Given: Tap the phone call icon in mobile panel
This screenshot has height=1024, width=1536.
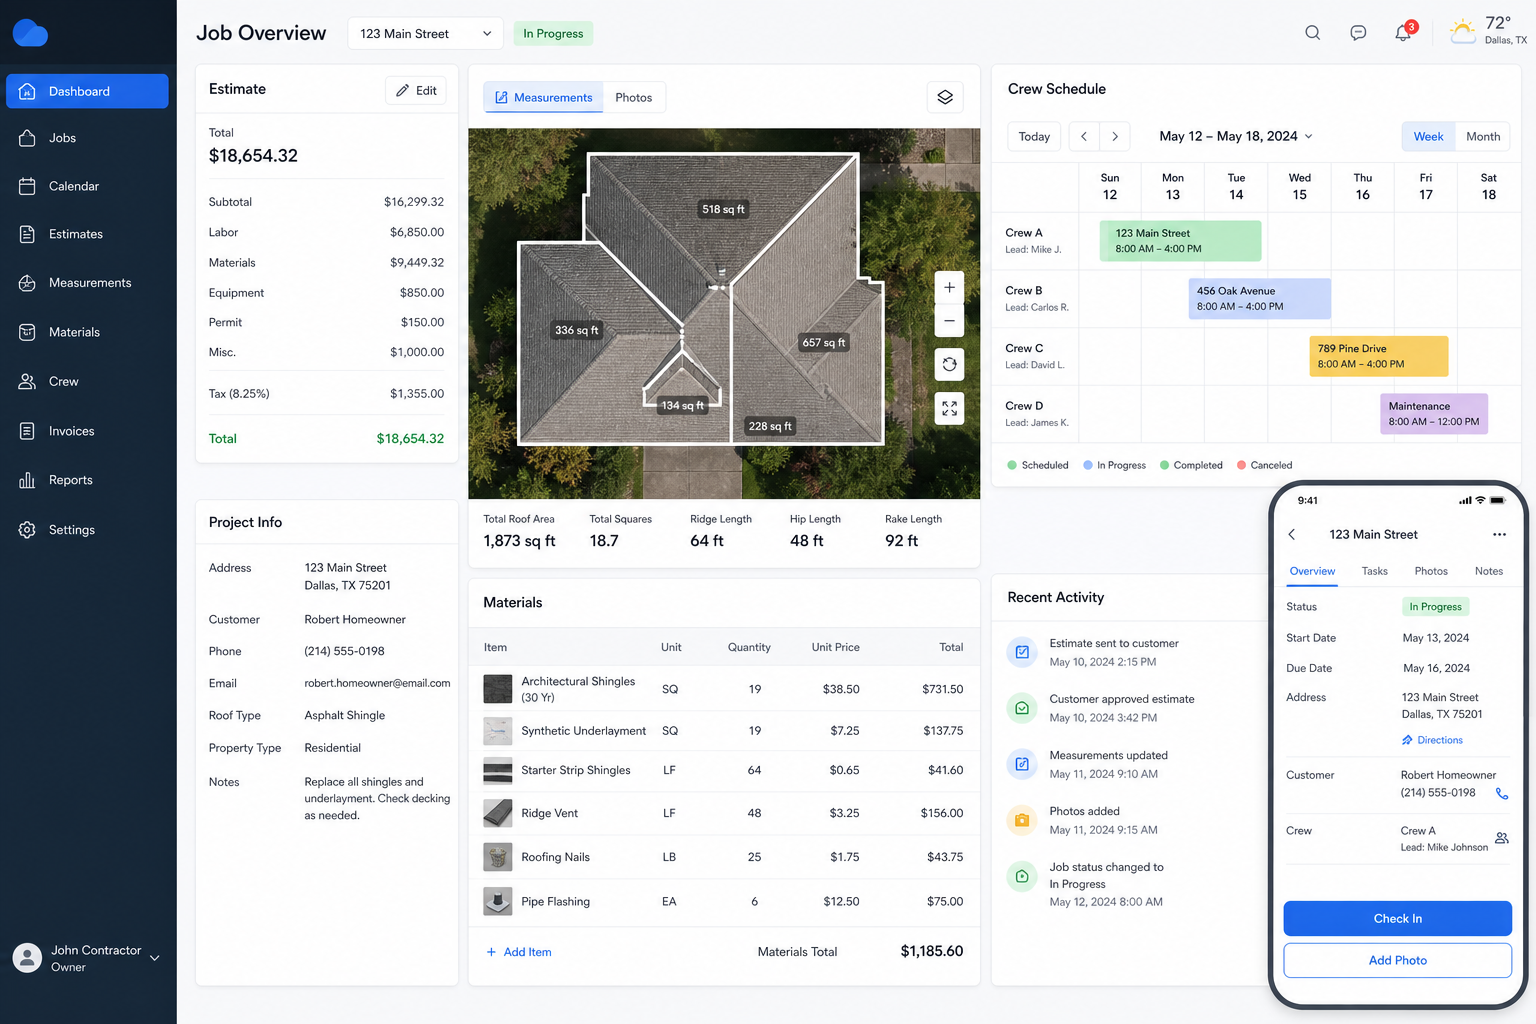Looking at the screenshot, I should coord(1501,793).
